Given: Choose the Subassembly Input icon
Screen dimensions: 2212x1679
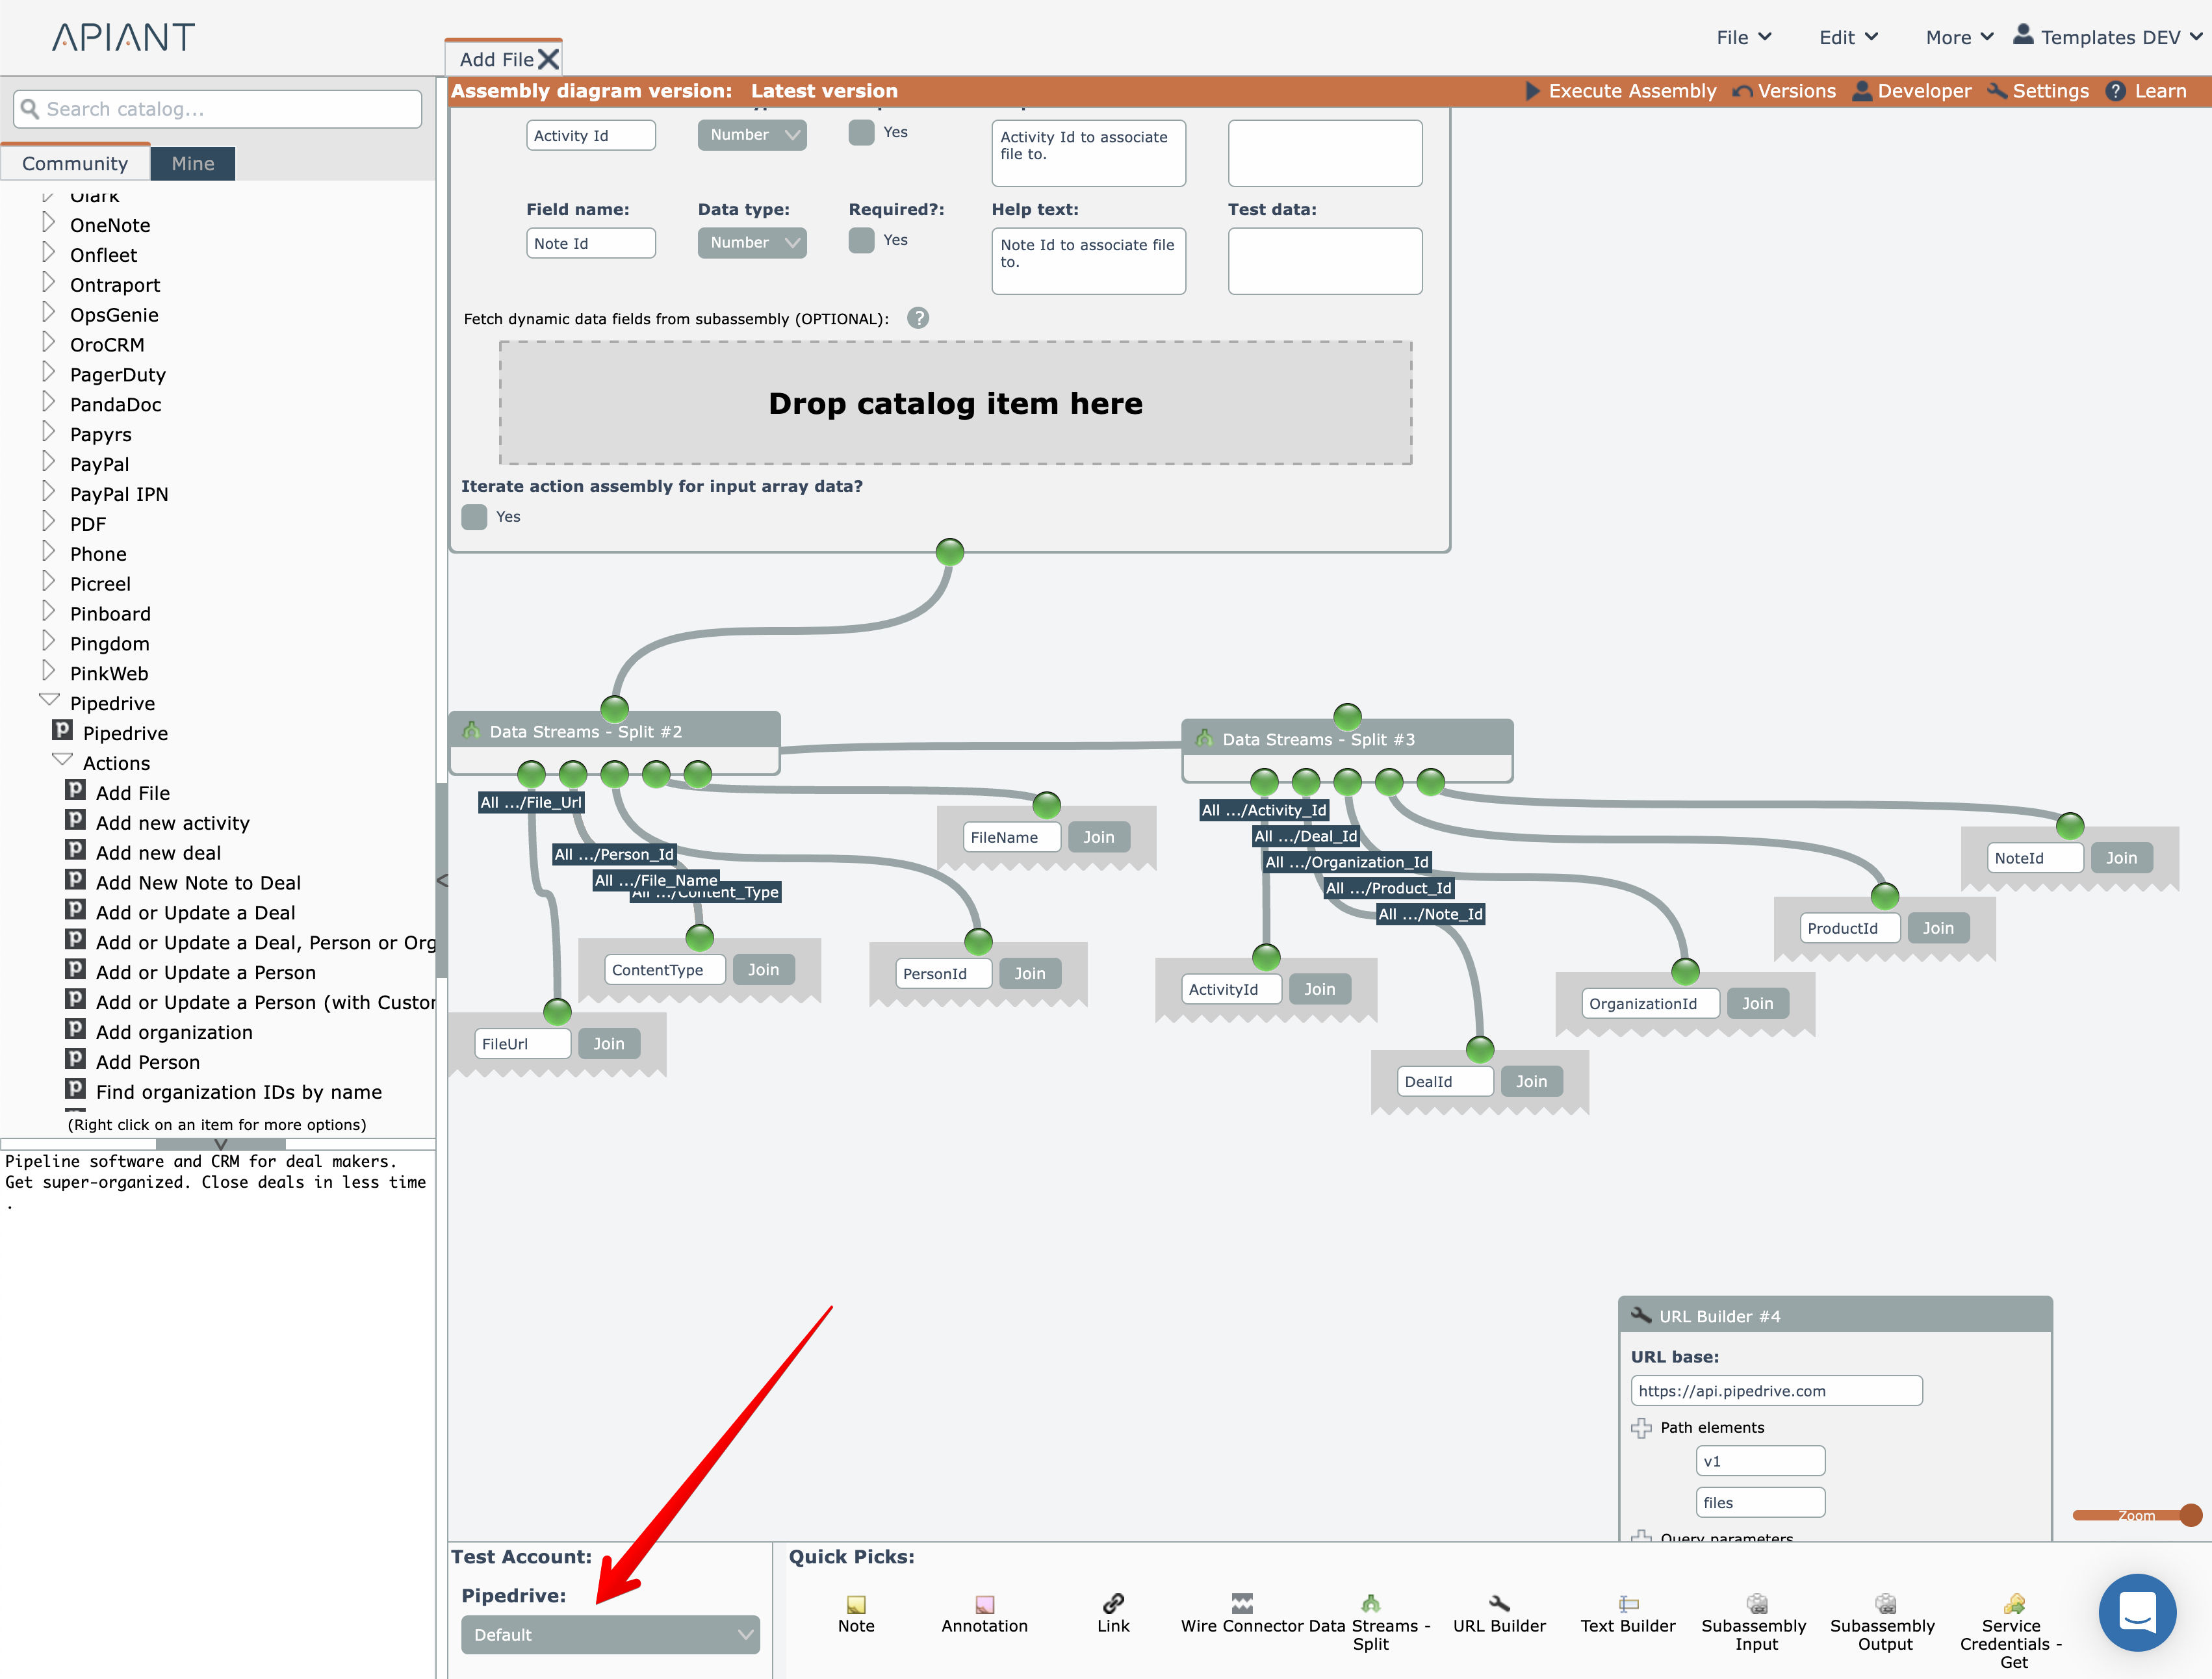Looking at the screenshot, I should 1756,1603.
